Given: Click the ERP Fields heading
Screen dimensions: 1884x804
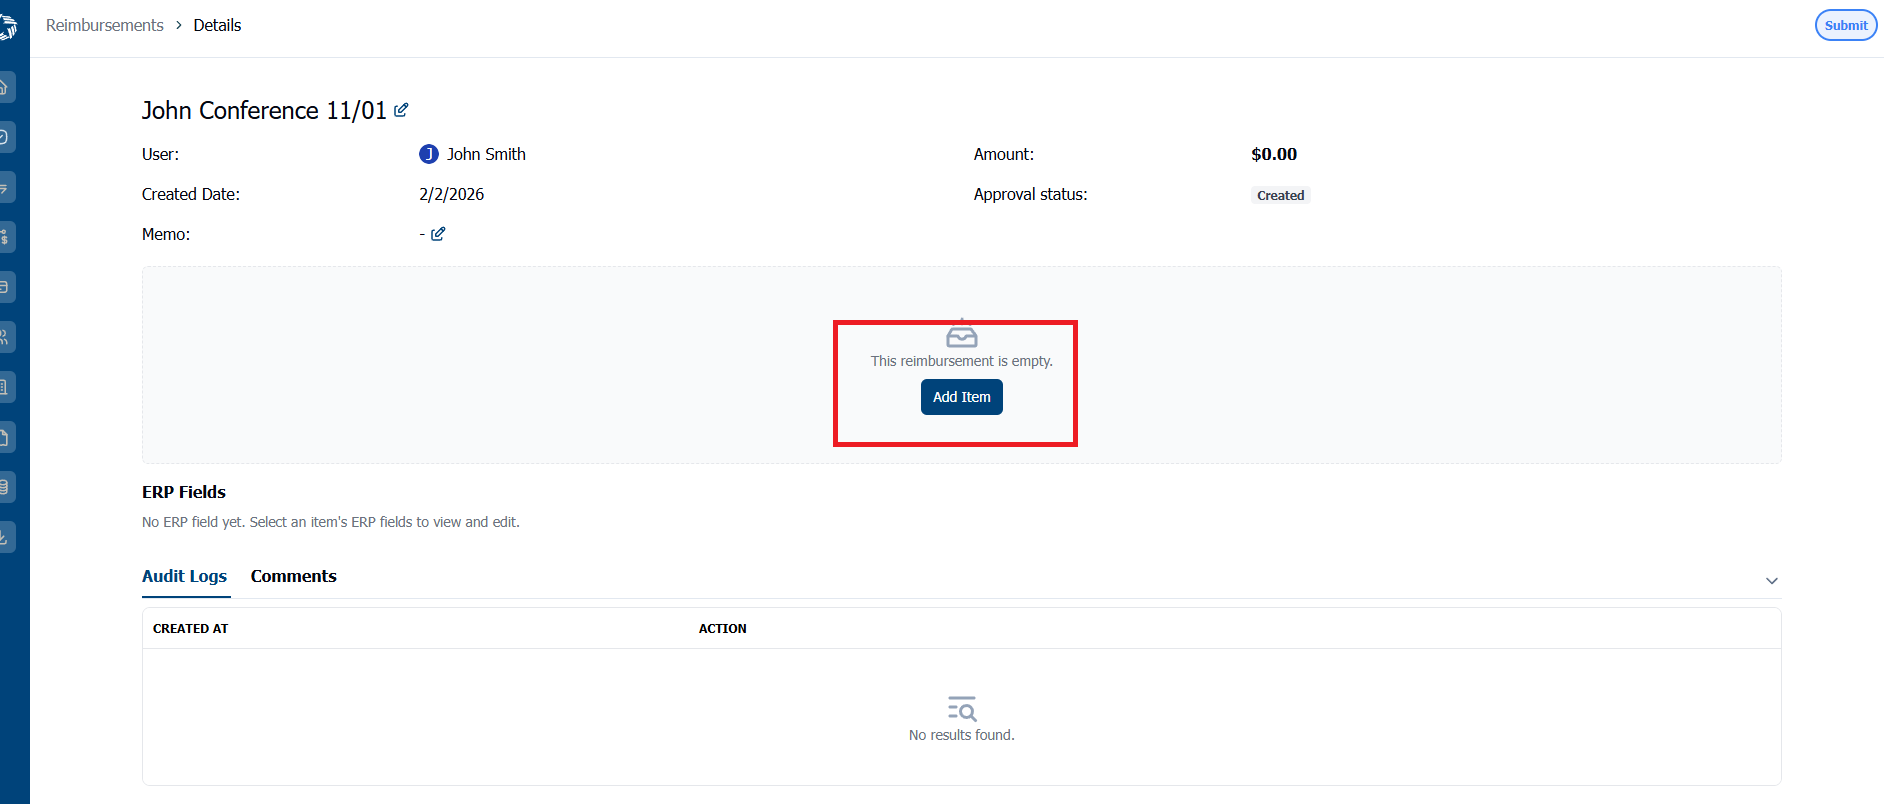Looking at the screenshot, I should [184, 492].
